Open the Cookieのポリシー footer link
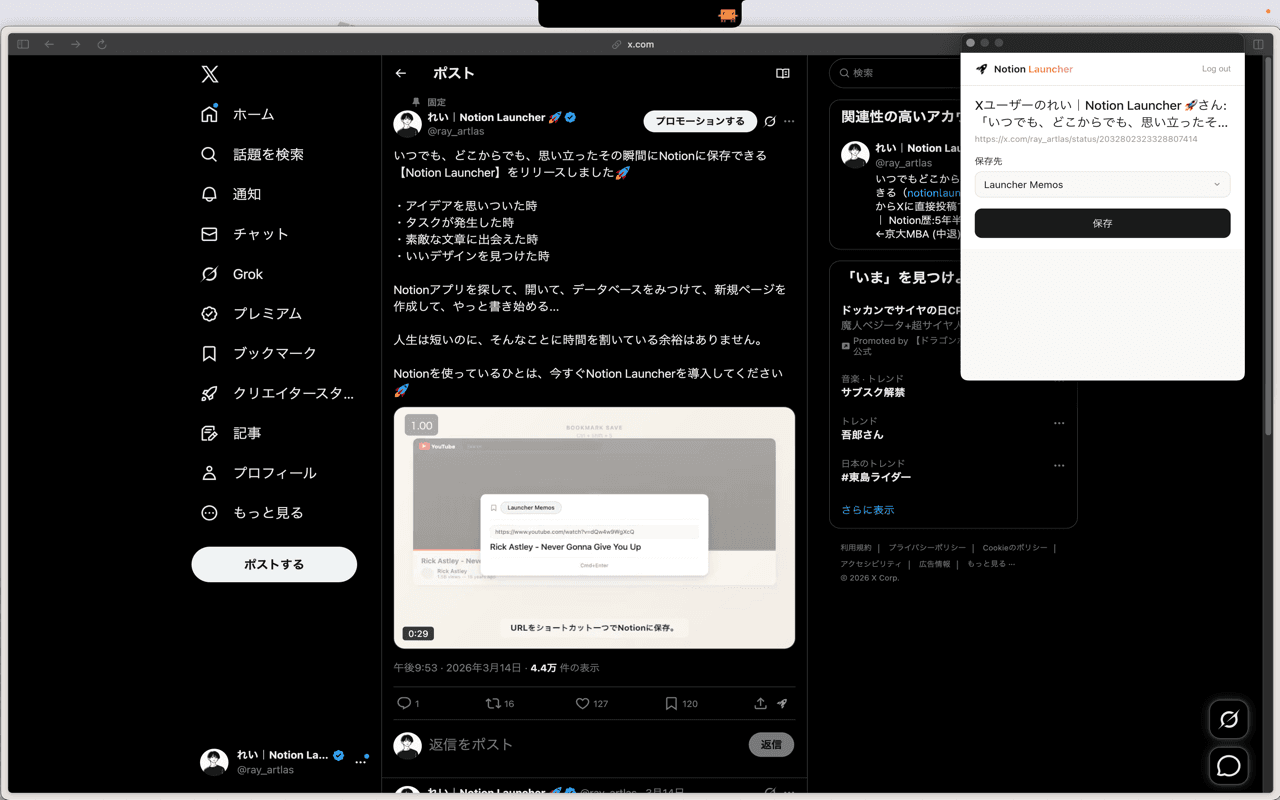The image size is (1280, 800). (x=1014, y=548)
